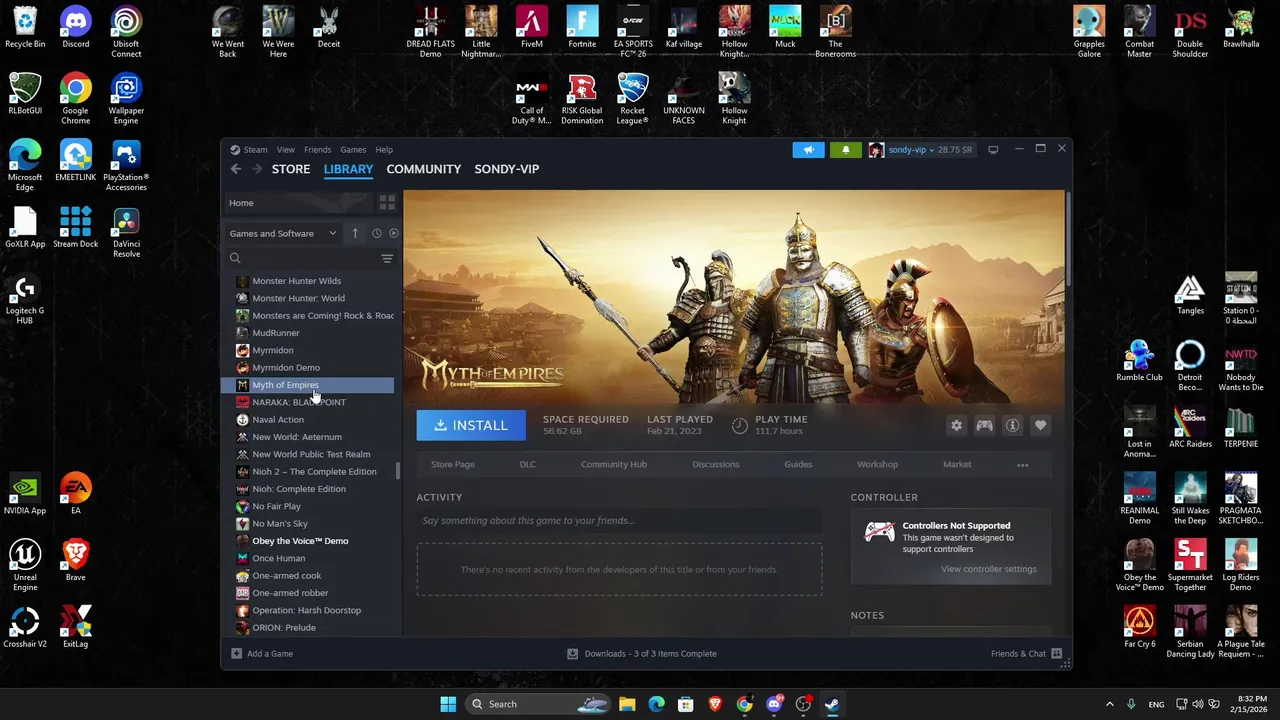Go back with Steam navigation arrow
Screen dimensions: 1280x720
click(x=236, y=169)
